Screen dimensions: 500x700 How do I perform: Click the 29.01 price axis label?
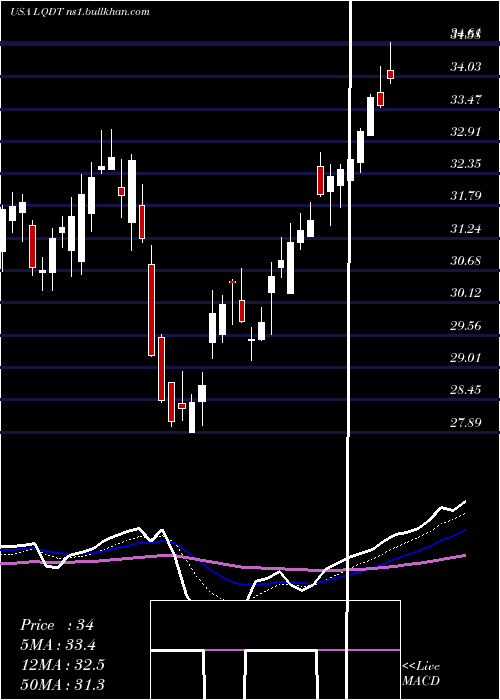pos(466,358)
